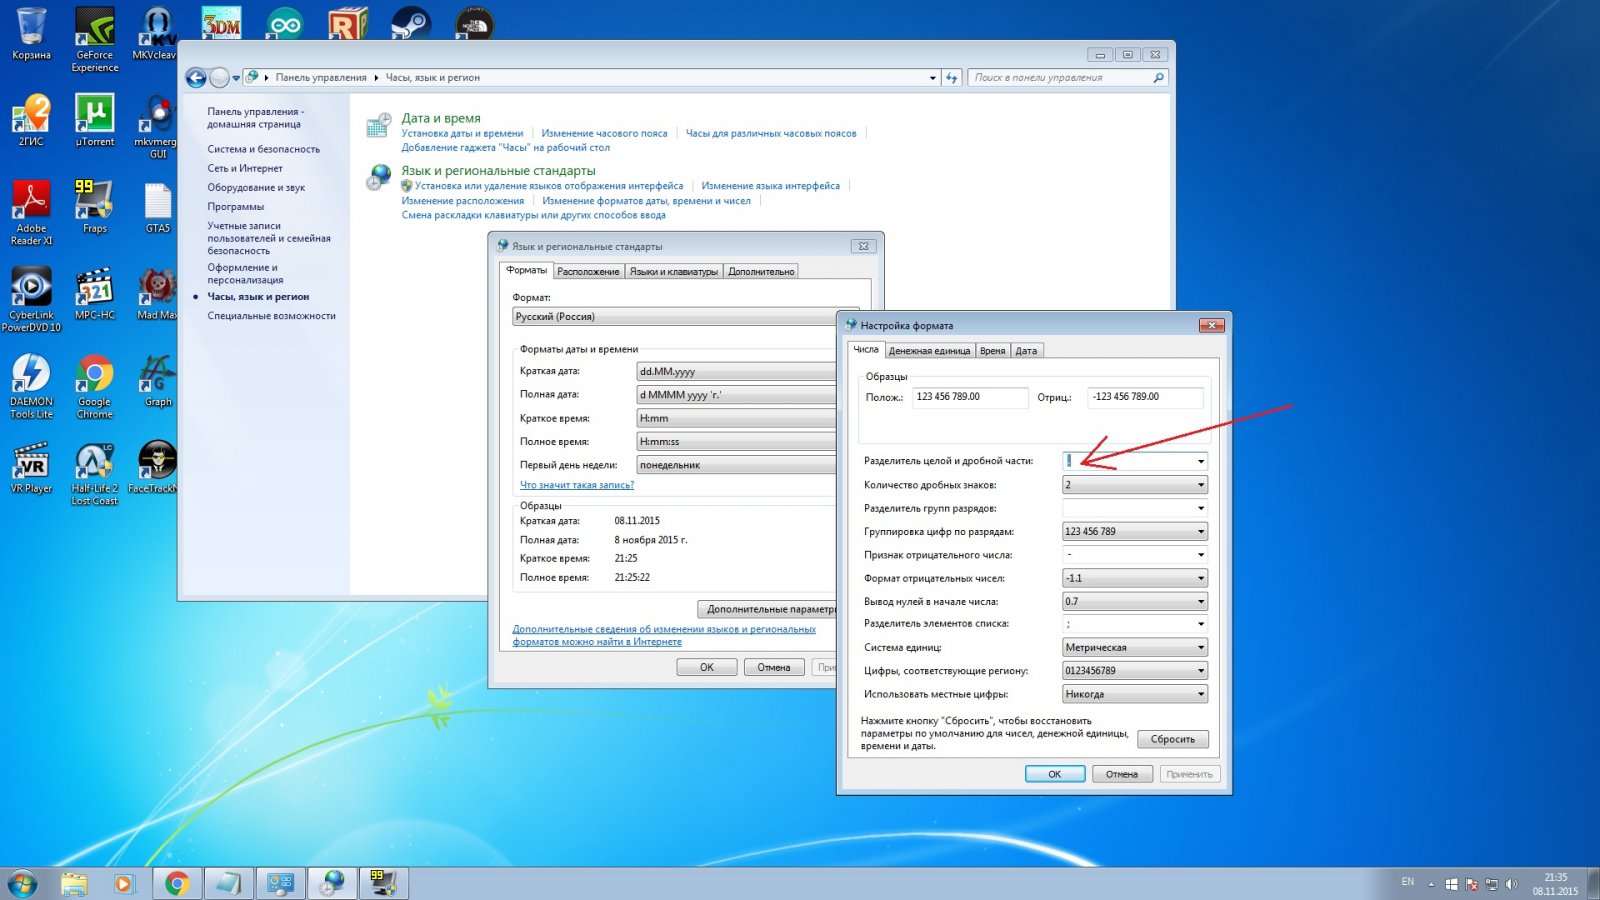
Task: Open the MPC-HC desktop shortcut
Action: [x=95, y=294]
